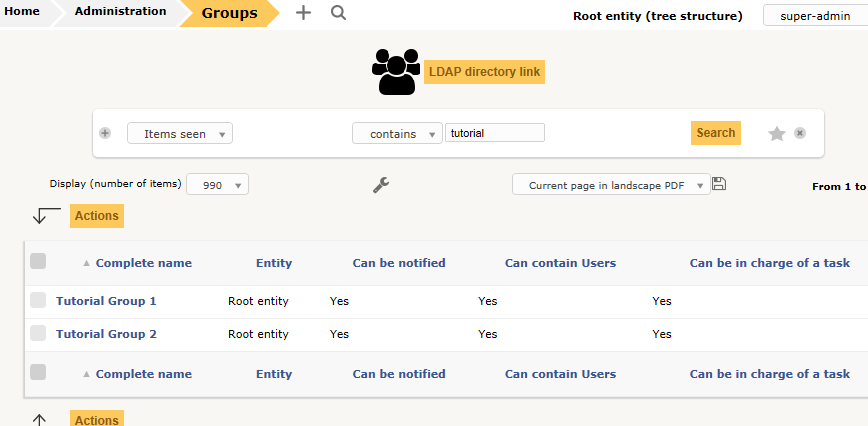Click the save/export floppy disk icon
This screenshot has width=868, height=426.
(719, 184)
